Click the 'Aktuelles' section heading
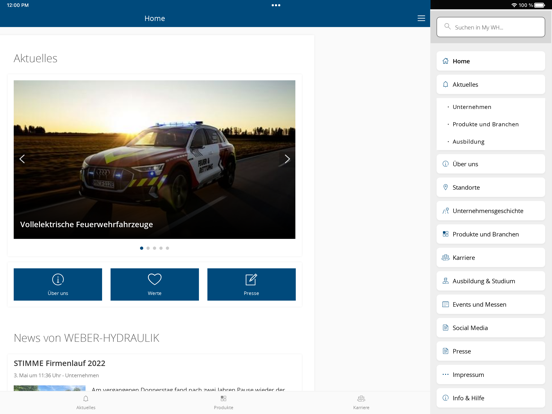Image resolution: width=552 pixels, height=414 pixels. pos(35,58)
